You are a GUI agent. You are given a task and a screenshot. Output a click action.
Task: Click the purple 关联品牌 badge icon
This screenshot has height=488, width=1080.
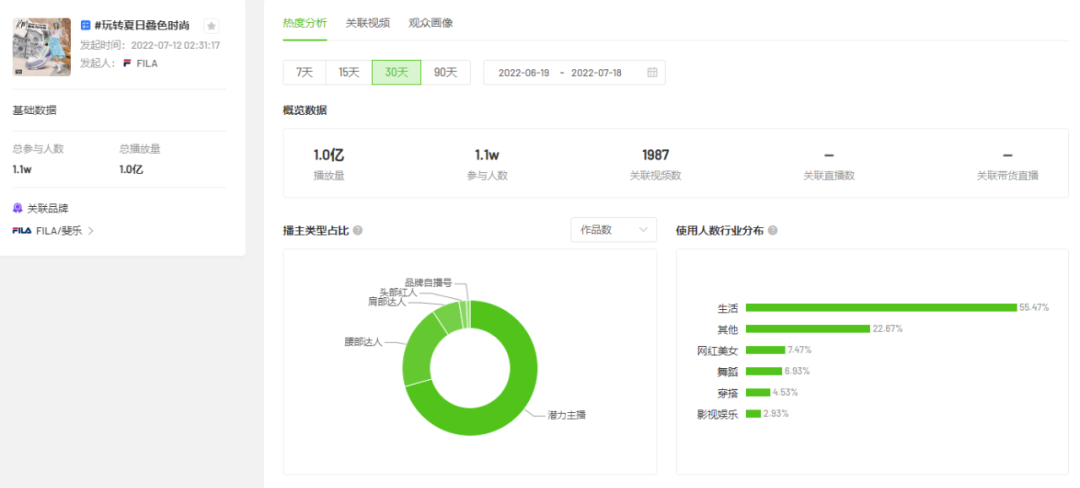coord(18,208)
